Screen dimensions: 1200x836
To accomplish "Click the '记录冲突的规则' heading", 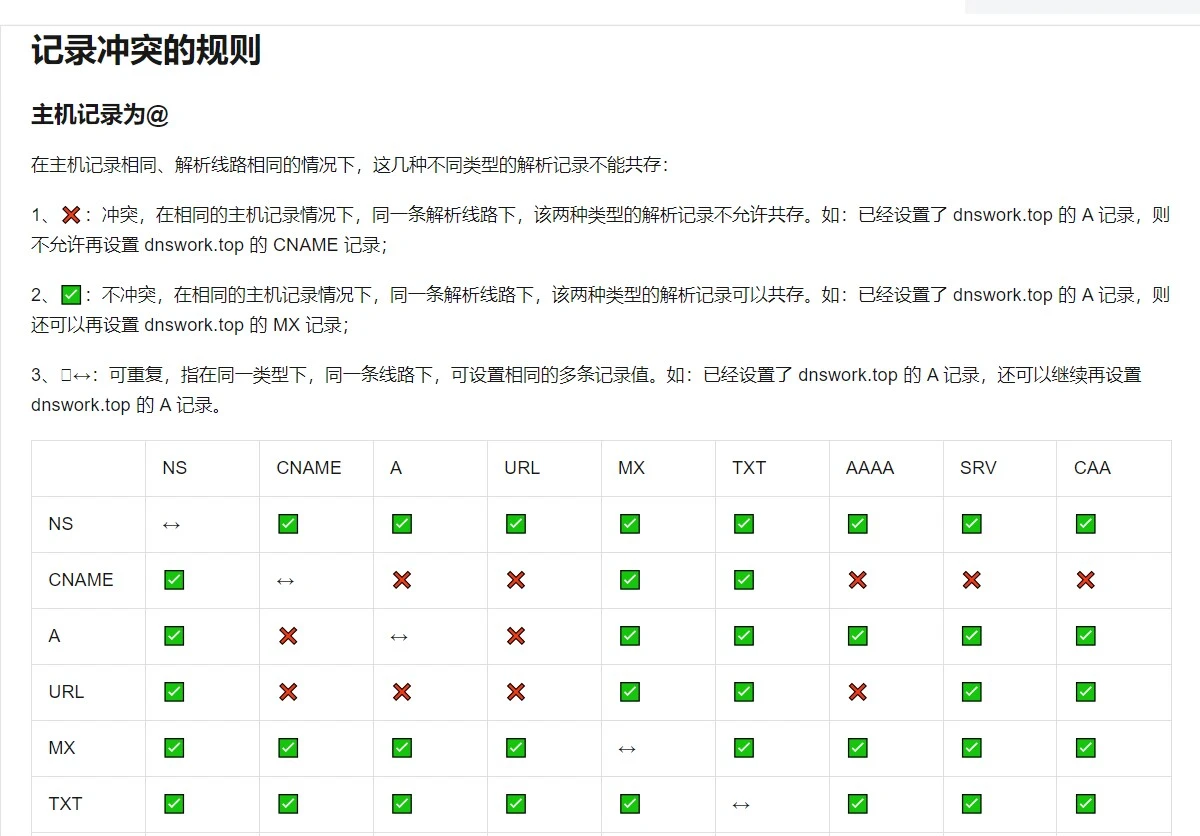I will click(146, 50).
